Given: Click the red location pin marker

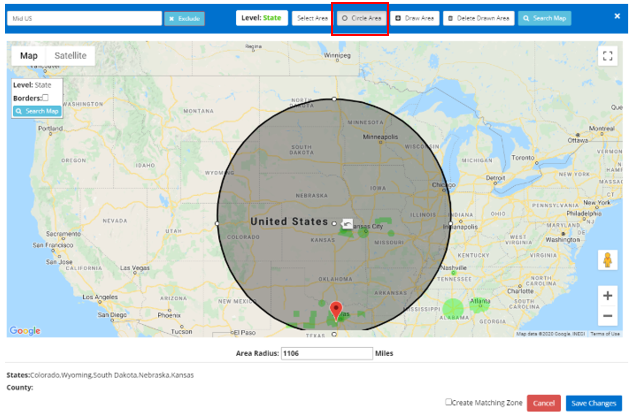Looking at the screenshot, I should point(336,310).
